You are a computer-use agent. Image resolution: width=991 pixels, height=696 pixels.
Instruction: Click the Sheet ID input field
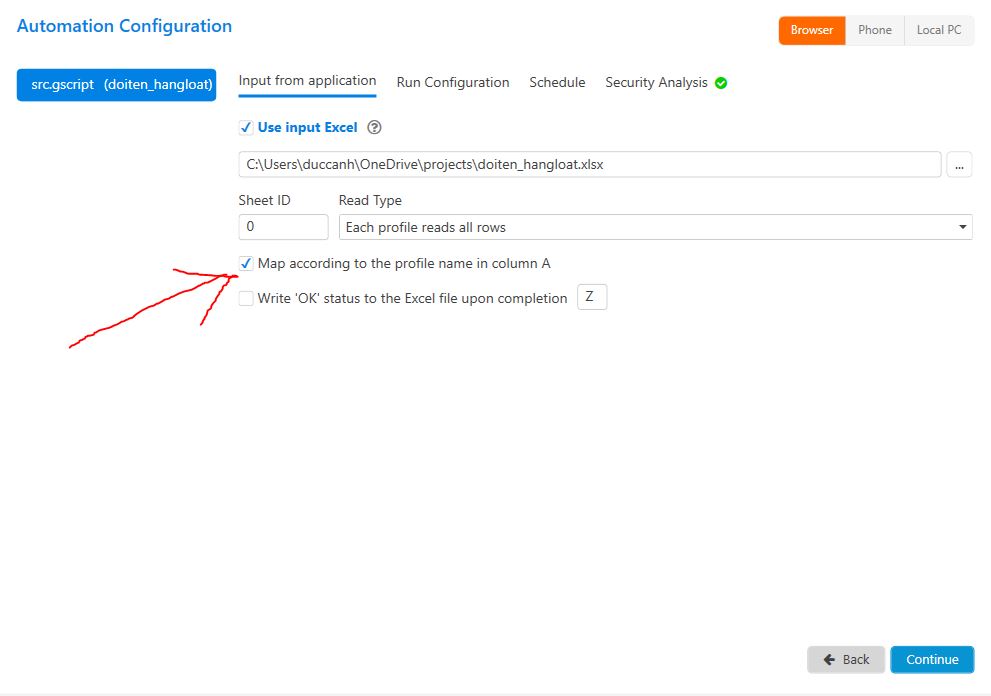coord(283,226)
